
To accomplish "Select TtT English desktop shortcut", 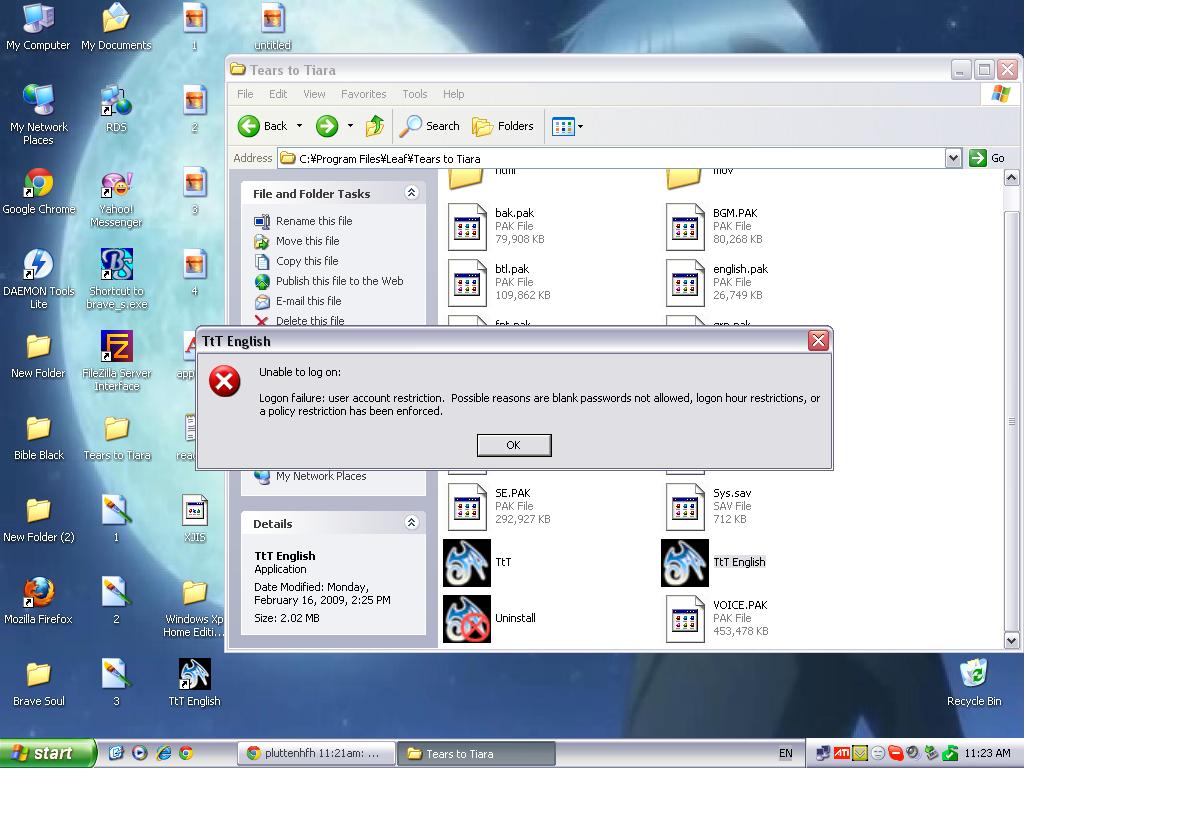I will (194, 682).
